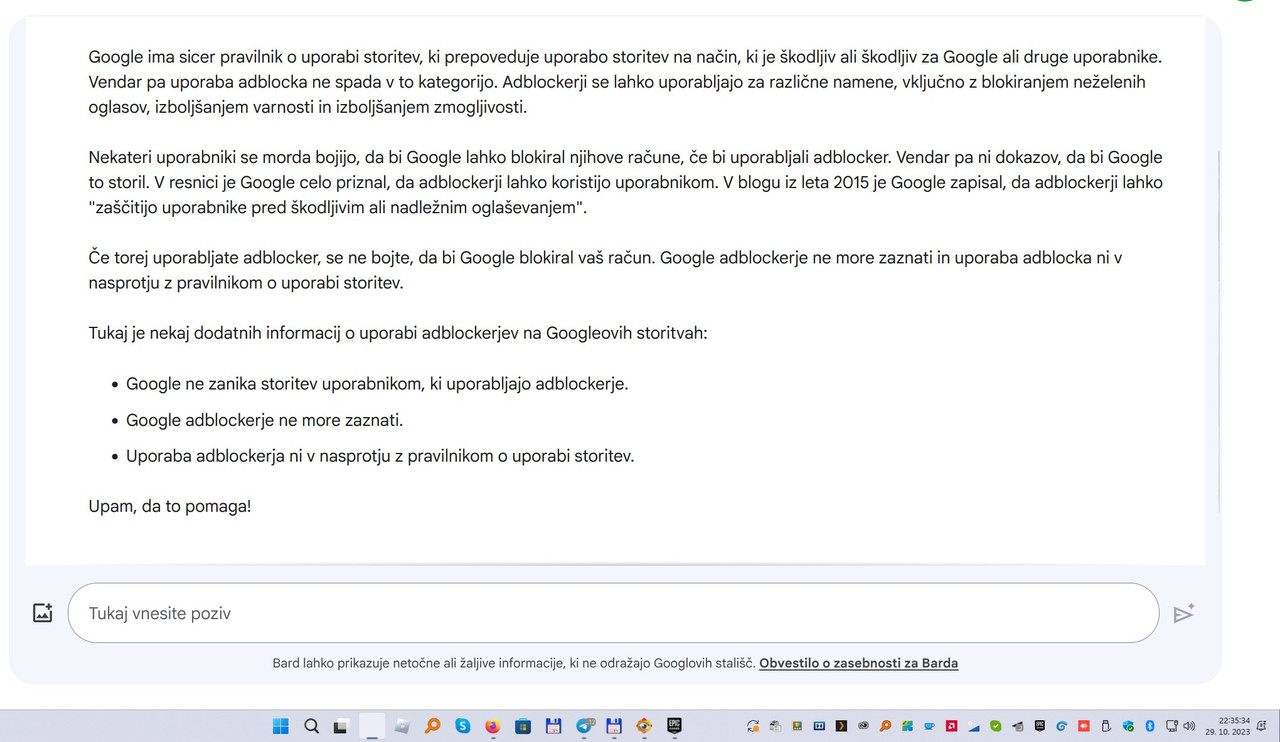Click bullet 'Google adblockerje ne more zaznati.'

point(265,420)
